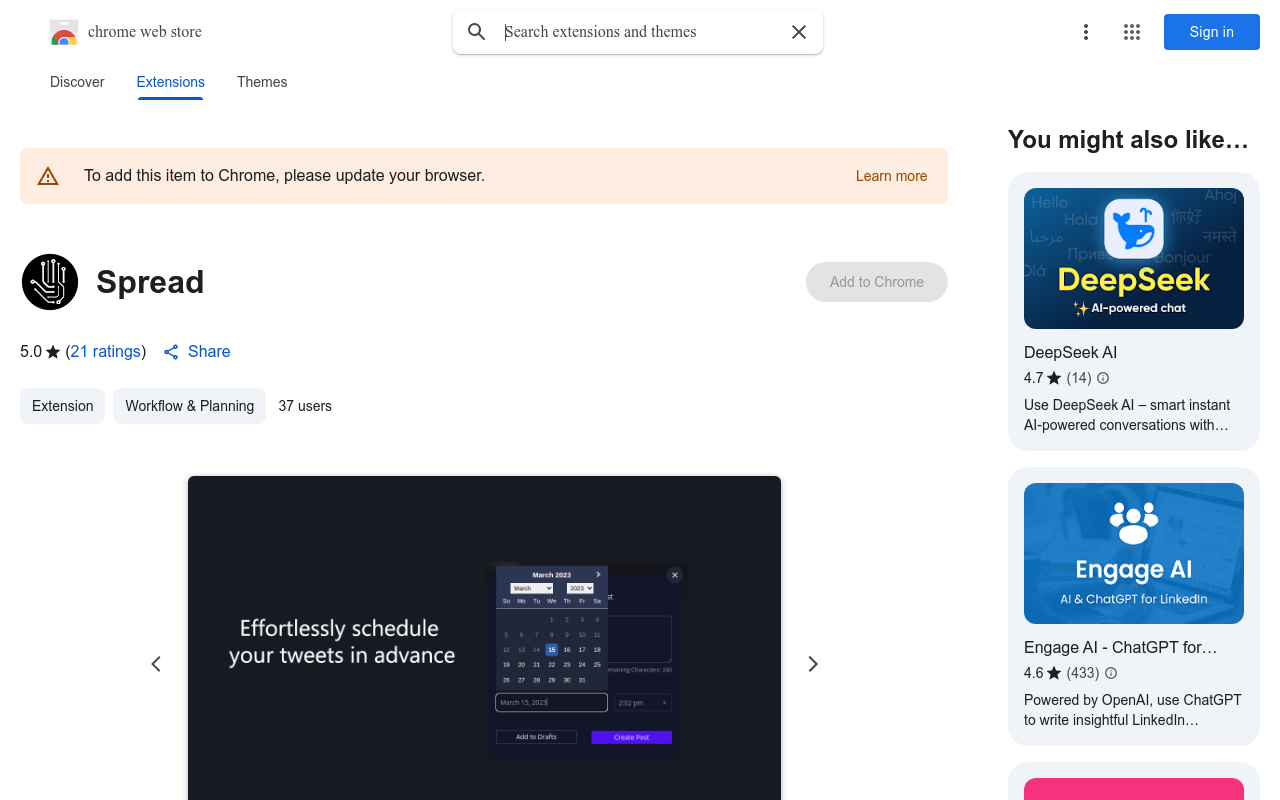Click the disabled Add to Chrome button
Image resolution: width=1280 pixels, height=800 pixels.
pos(877,282)
